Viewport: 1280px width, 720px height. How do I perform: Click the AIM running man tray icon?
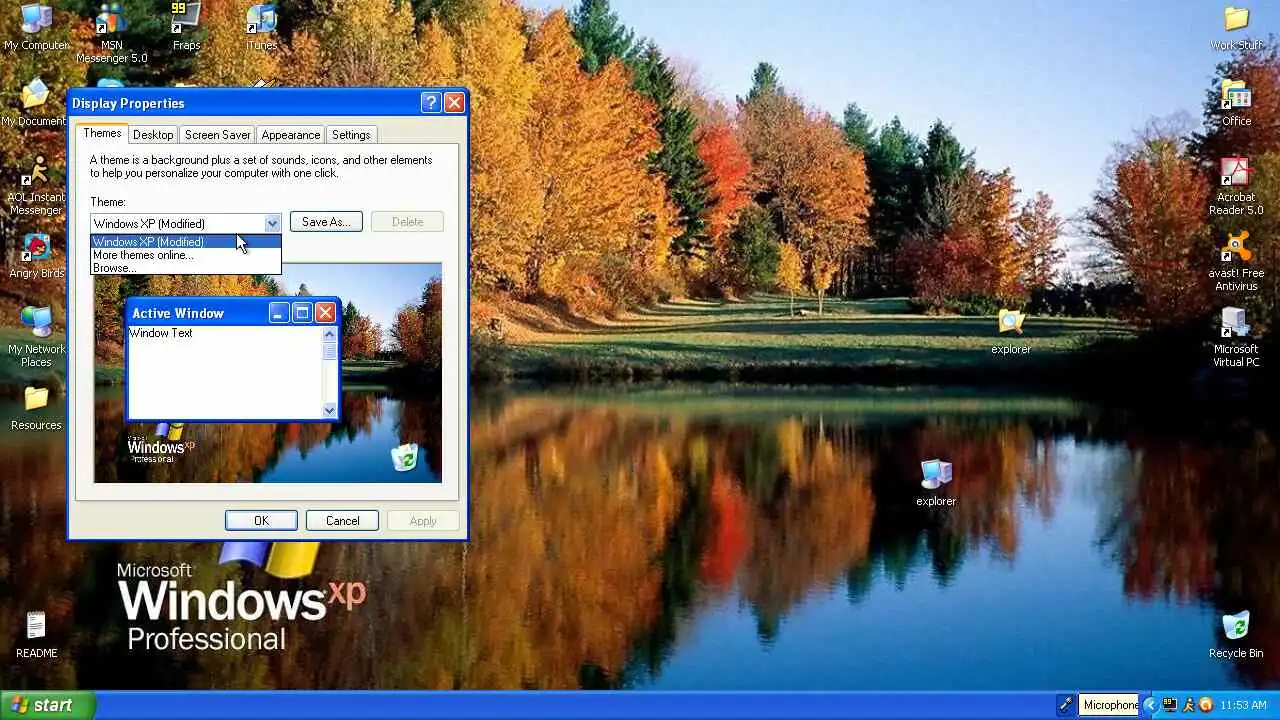coord(1188,705)
